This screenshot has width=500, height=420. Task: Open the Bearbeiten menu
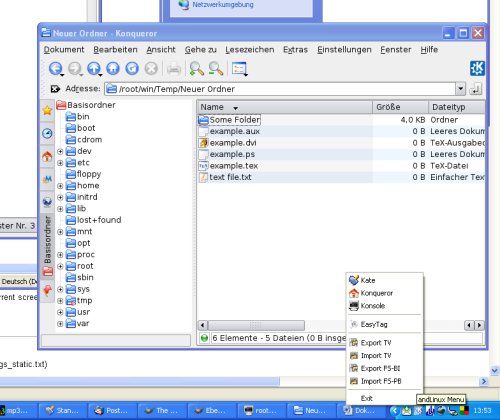115,50
